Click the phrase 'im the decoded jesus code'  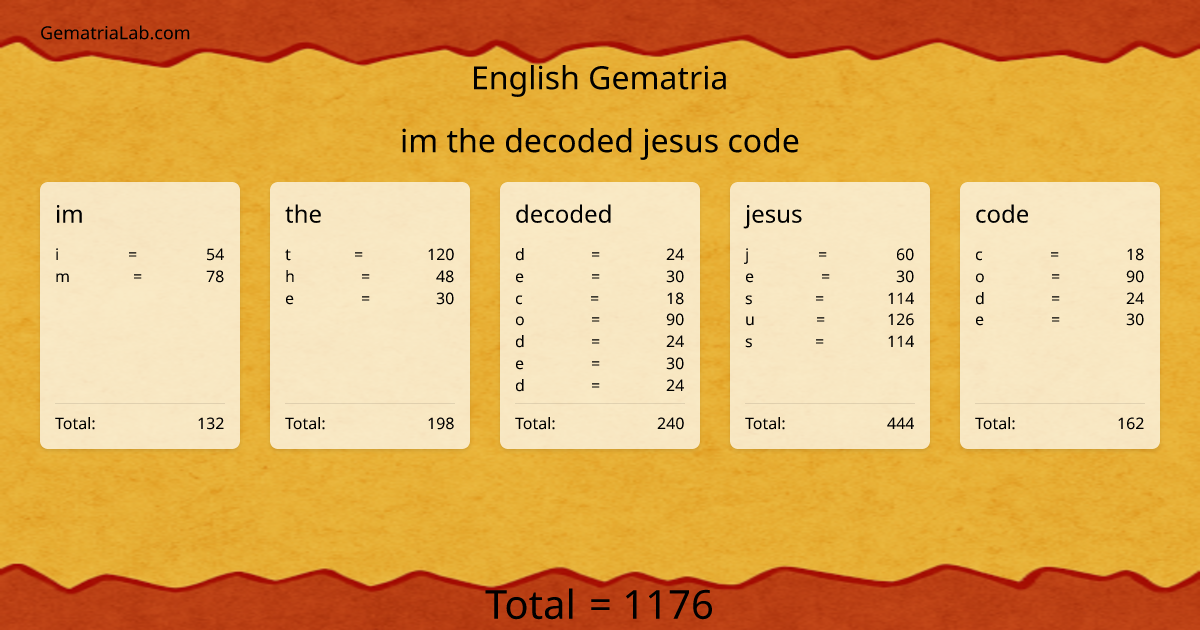(599, 141)
